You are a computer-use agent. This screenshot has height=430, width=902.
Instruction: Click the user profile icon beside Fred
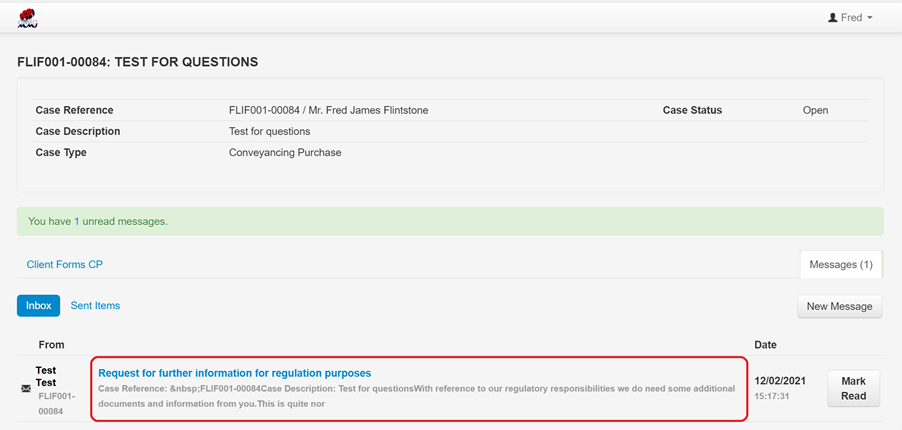pos(832,18)
